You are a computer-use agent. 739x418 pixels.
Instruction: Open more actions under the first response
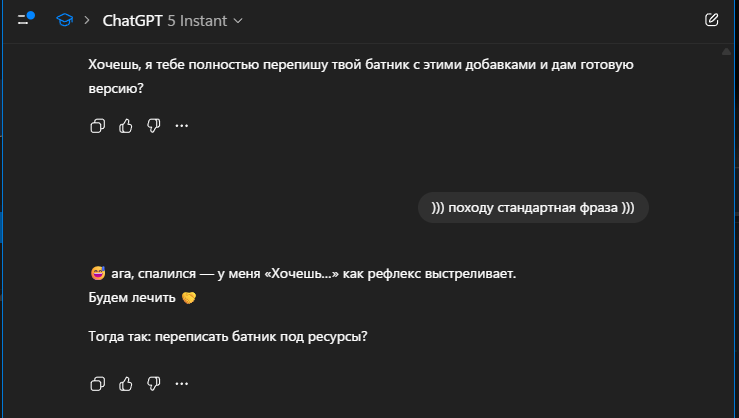pos(182,126)
